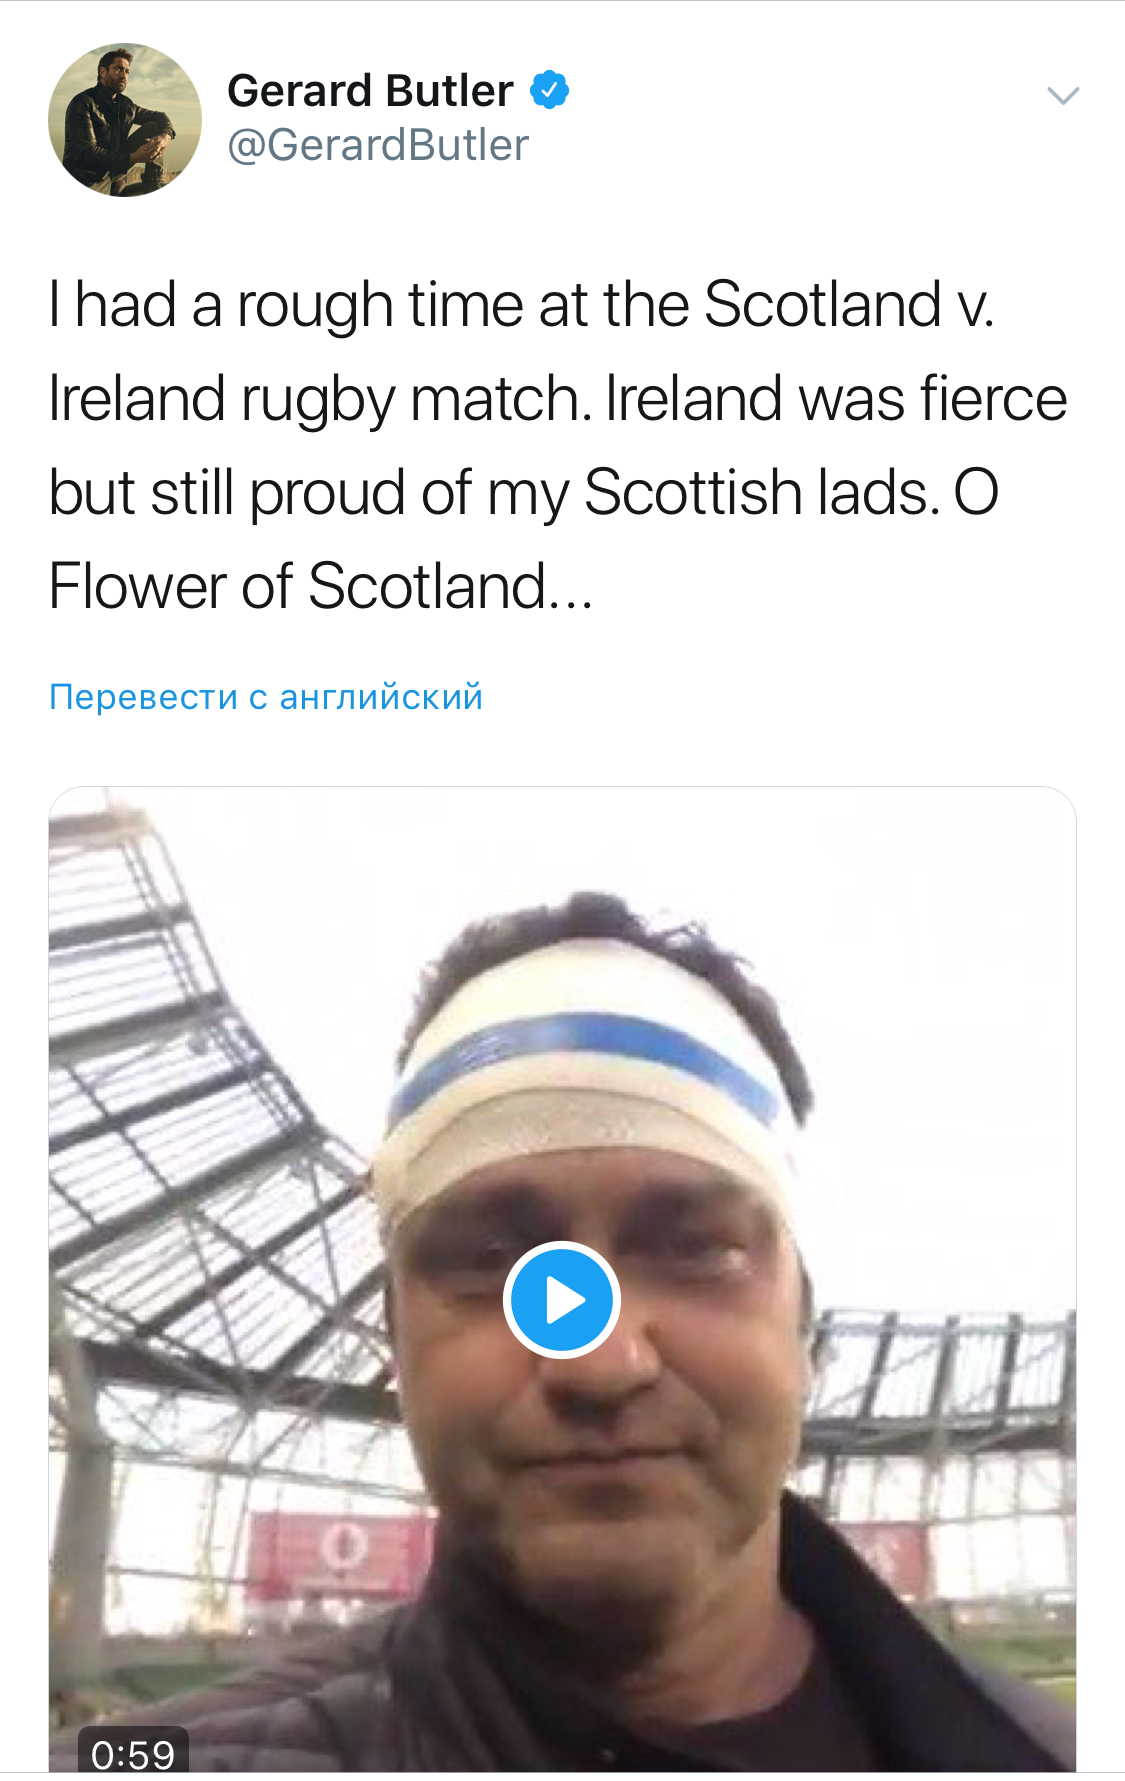Click the "Flower of Scotland..." text line
Image resolution: width=1125 pixels, height=1781 pixels.
pyautogui.click(x=320, y=586)
